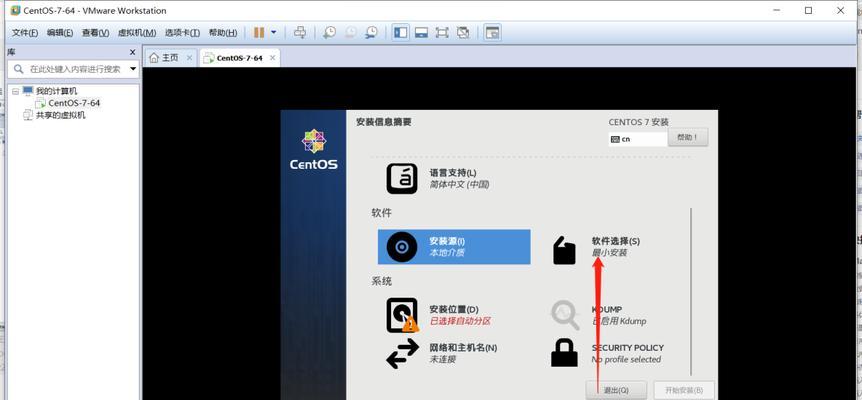Screen dimensions: 862x400
Task: Click the console view icon
Action: click(492, 33)
